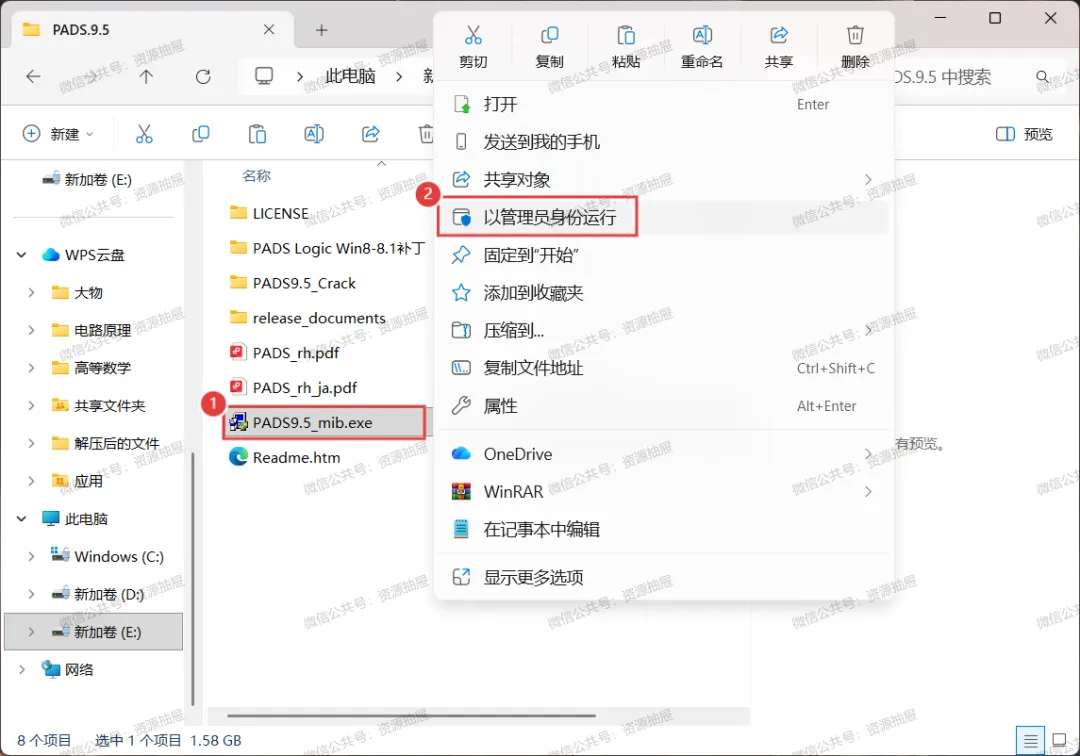Switch to large icons view
Viewport: 1080px width, 756px height.
(1059, 741)
